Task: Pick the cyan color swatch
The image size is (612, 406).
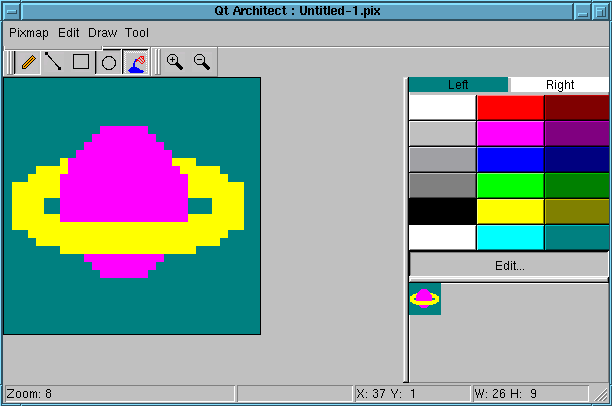Action: [510, 237]
